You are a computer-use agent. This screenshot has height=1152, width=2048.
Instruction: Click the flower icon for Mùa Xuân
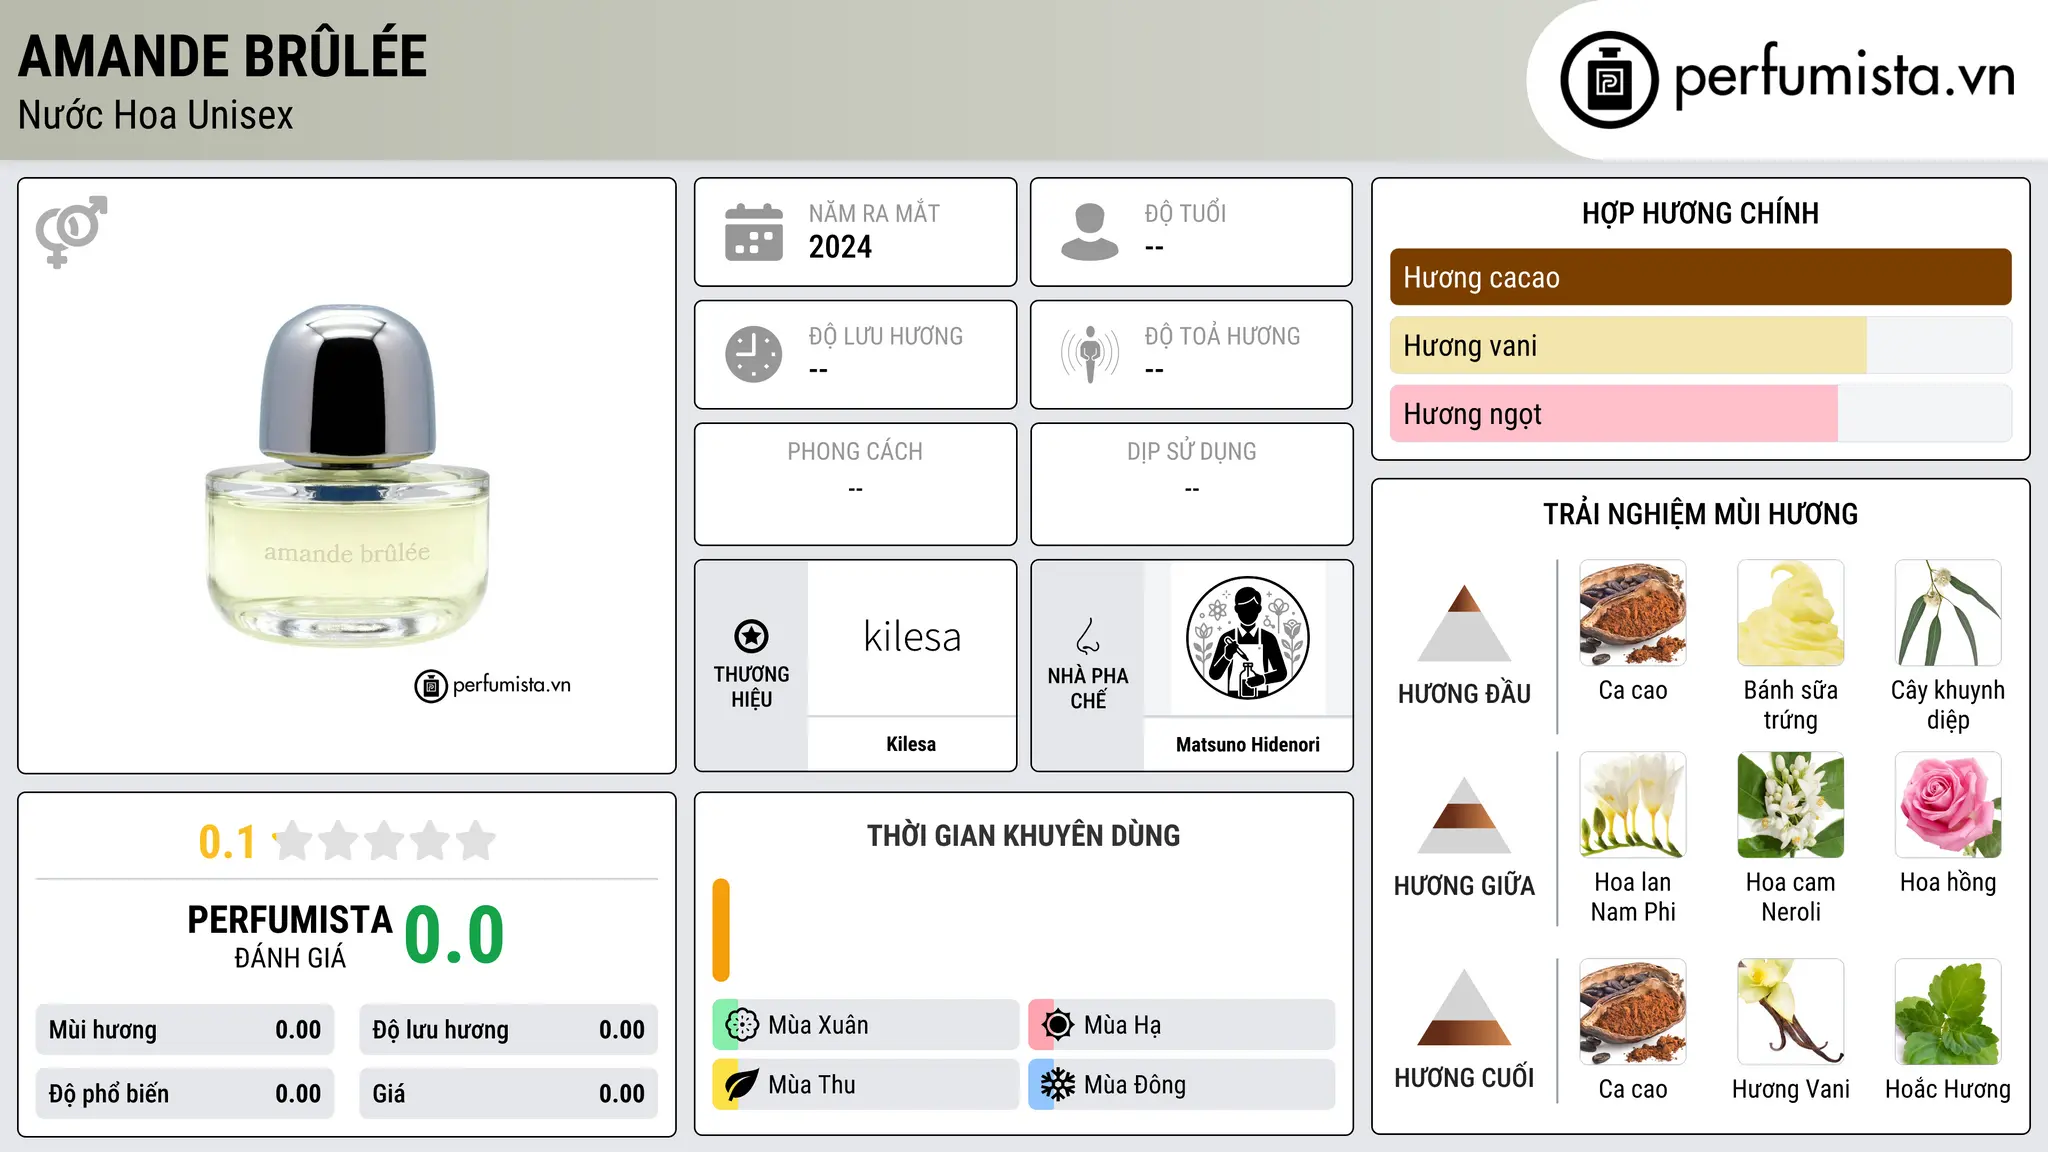(742, 1025)
